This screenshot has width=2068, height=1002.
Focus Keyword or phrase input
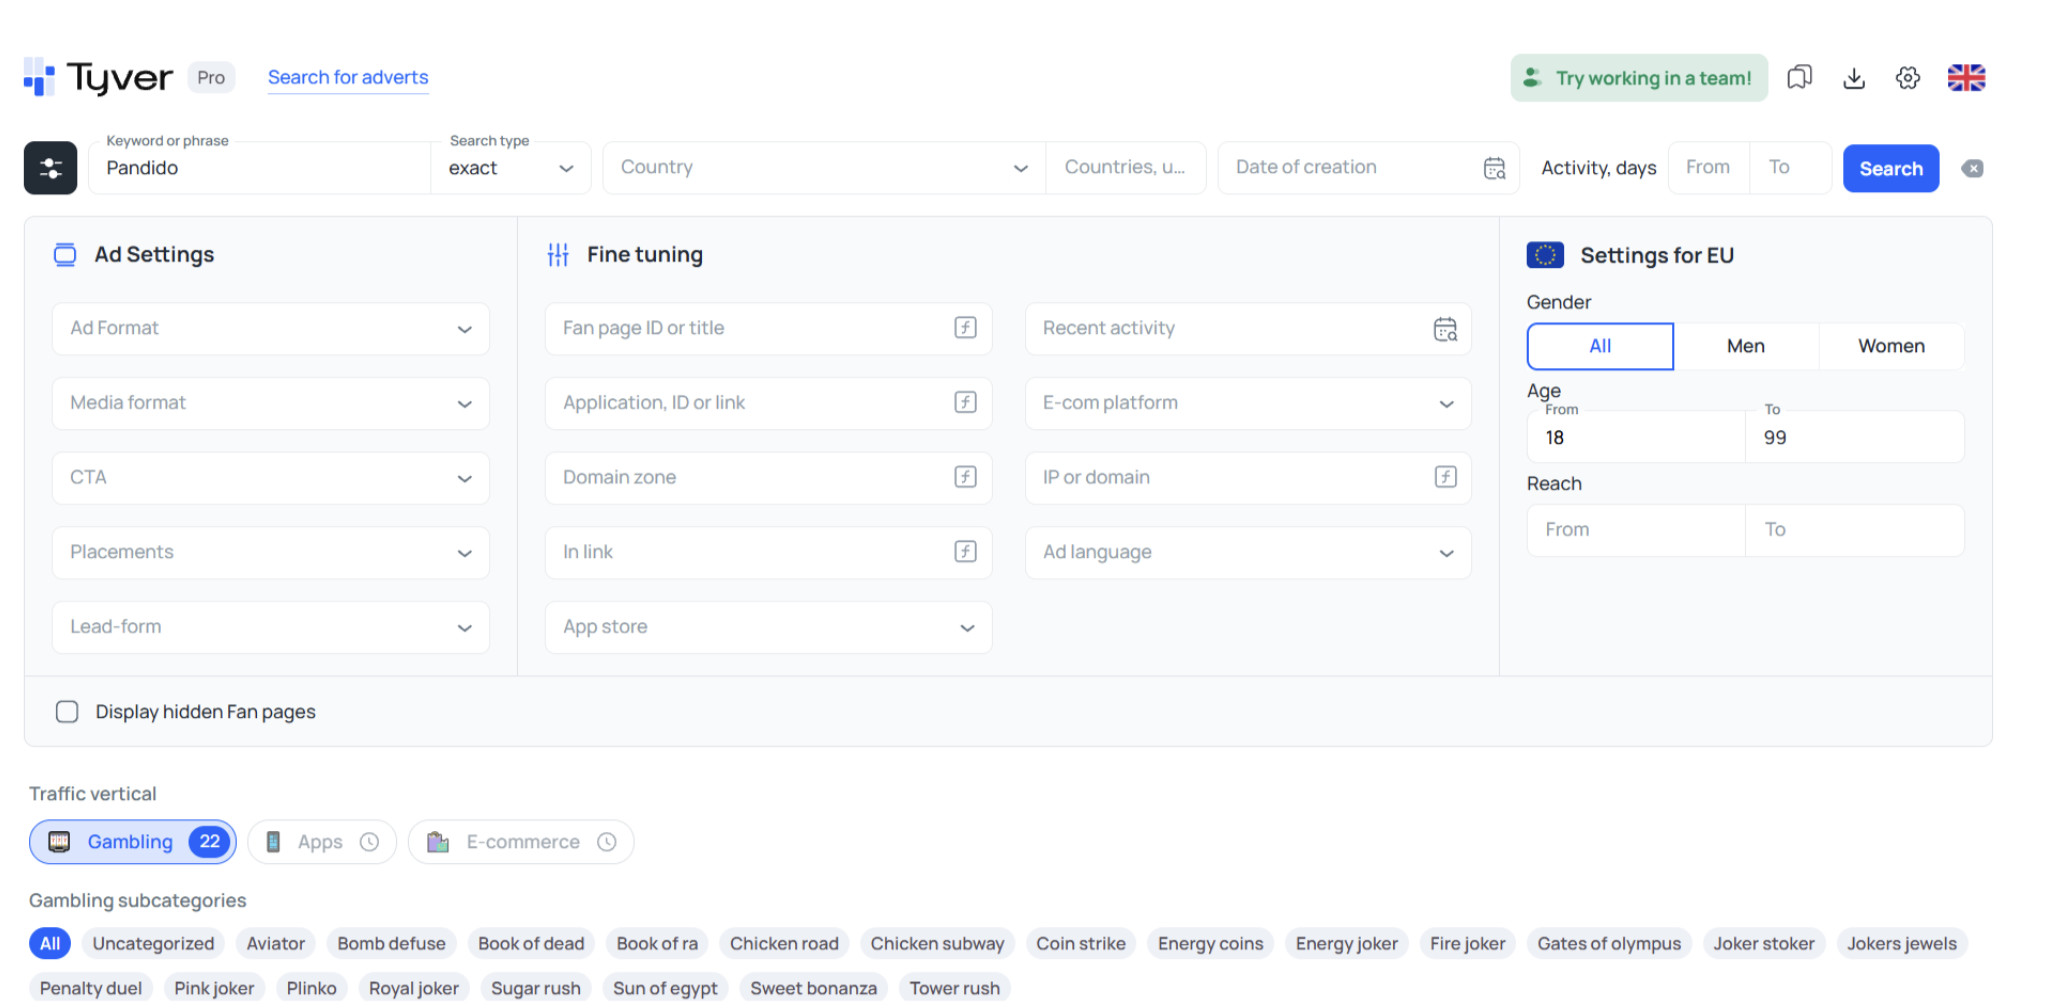coord(260,168)
